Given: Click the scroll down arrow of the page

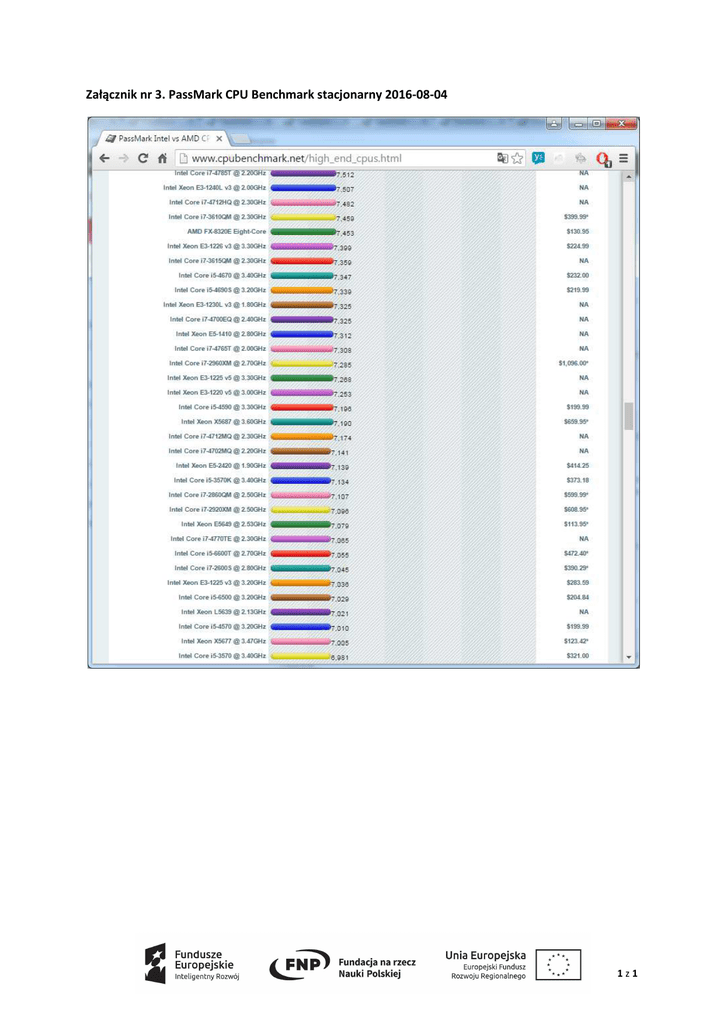Looking at the screenshot, I should (x=630, y=657).
